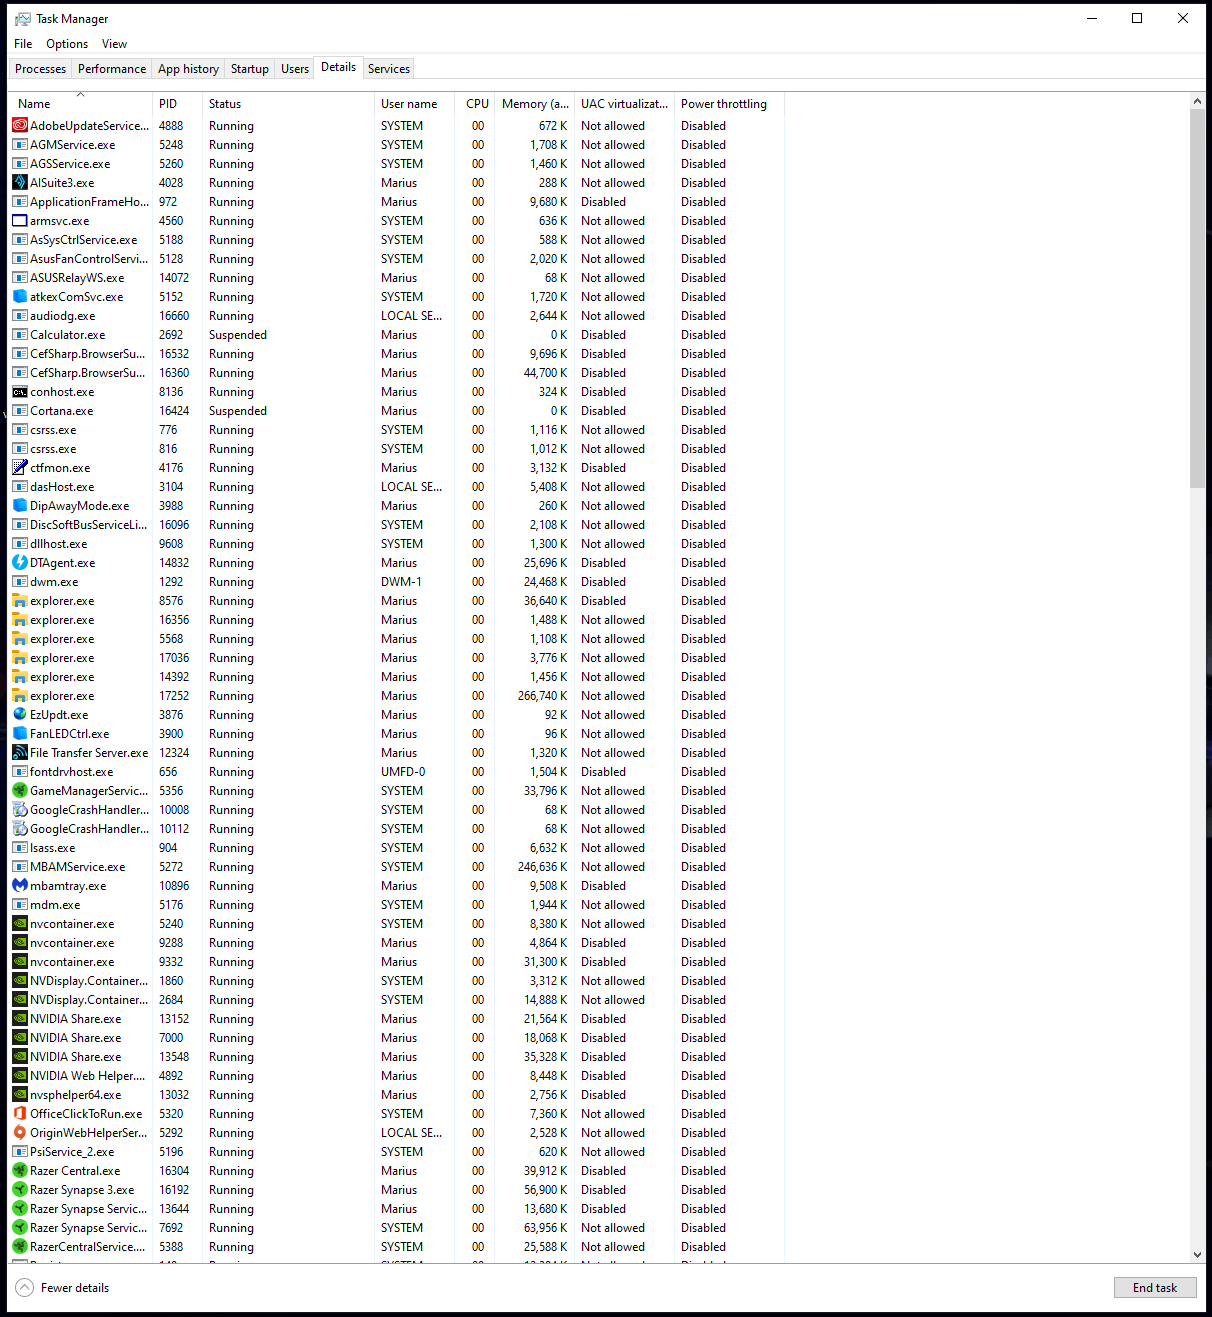Click the GameManagerService icon
The width and height of the screenshot is (1212, 1317).
tap(20, 791)
